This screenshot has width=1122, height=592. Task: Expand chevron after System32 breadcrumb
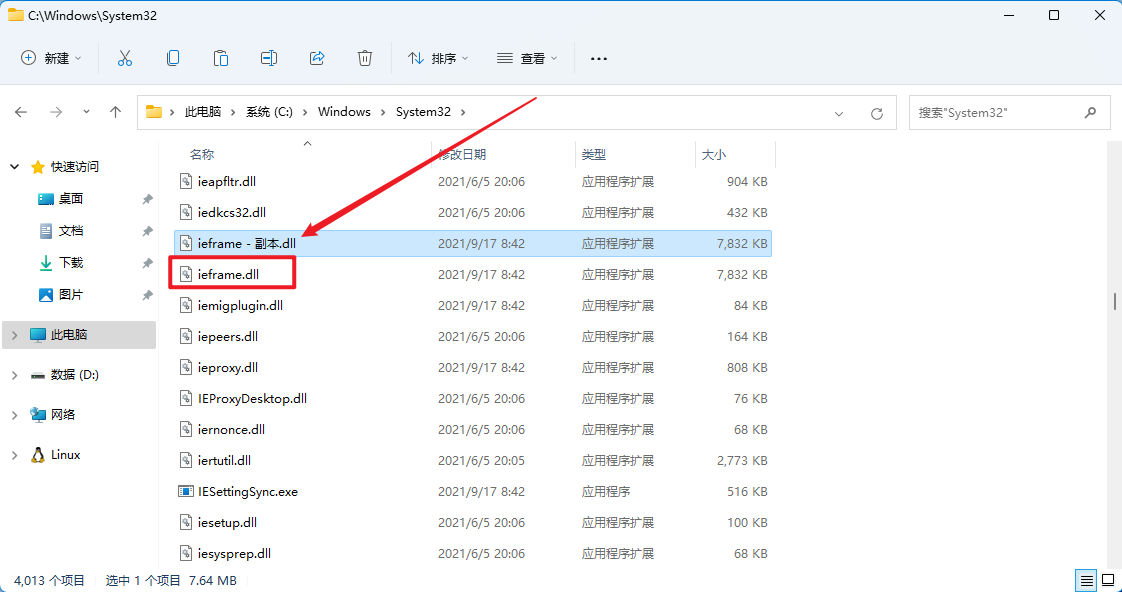[463, 112]
